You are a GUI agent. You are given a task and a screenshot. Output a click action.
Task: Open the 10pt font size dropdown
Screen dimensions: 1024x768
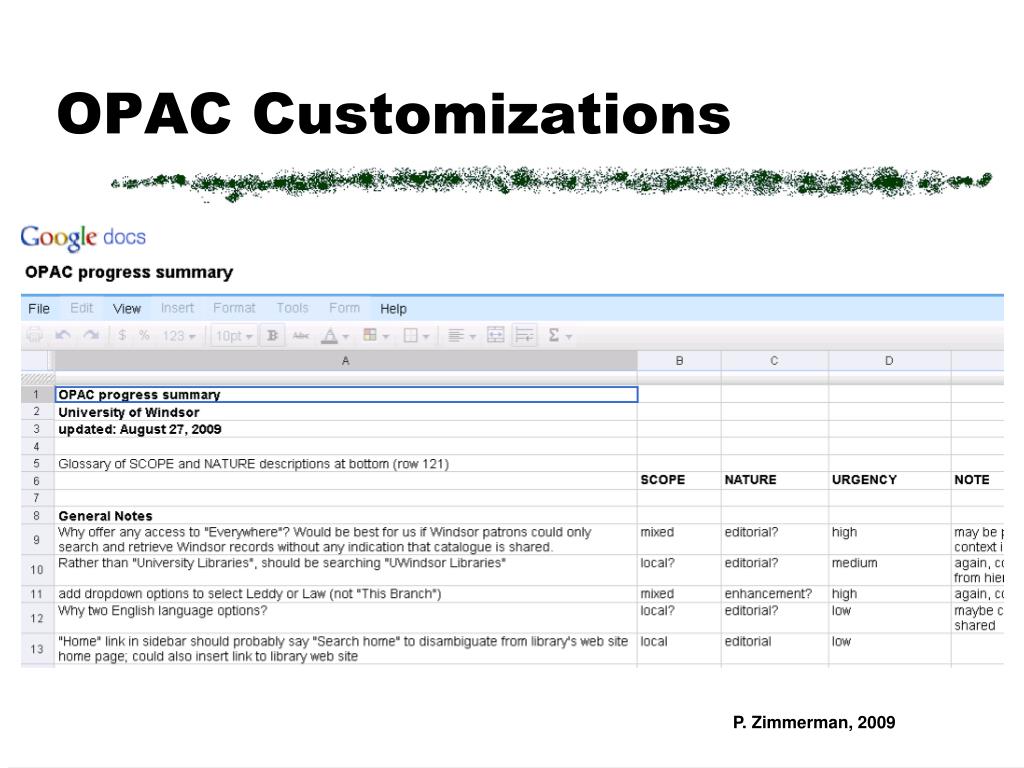click(x=234, y=336)
